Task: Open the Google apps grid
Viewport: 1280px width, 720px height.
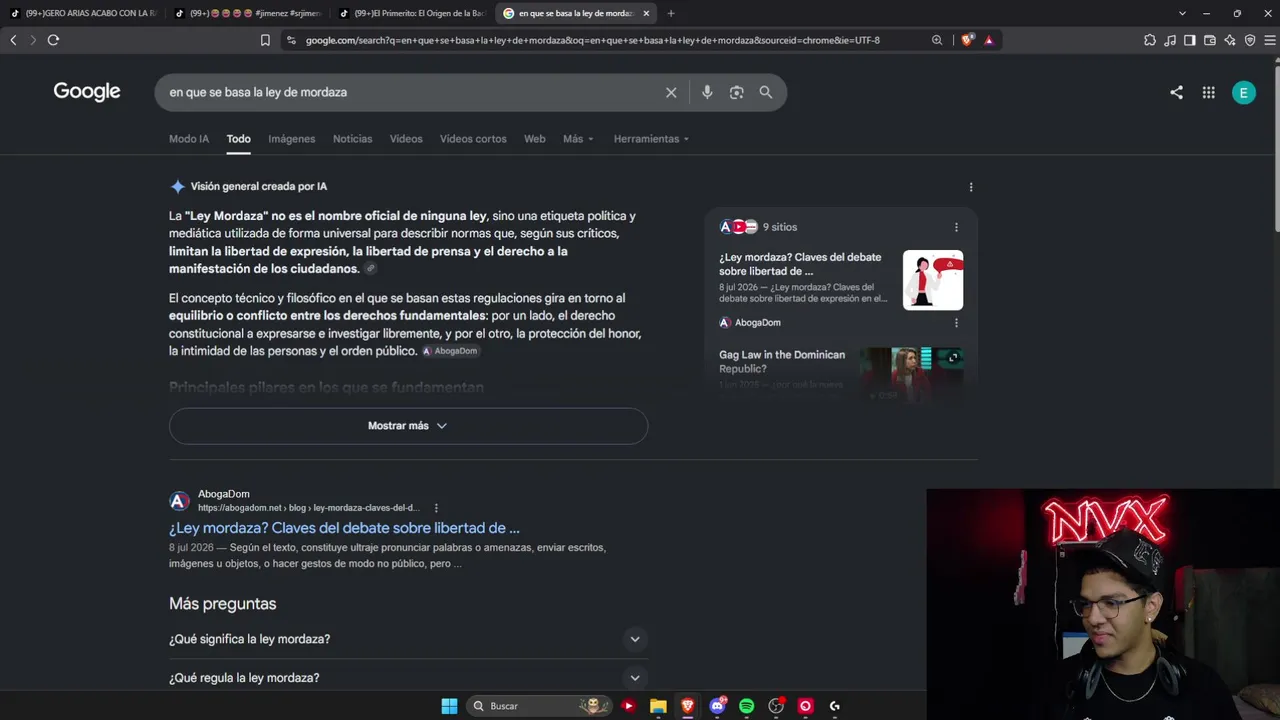Action: pyautogui.click(x=1208, y=92)
